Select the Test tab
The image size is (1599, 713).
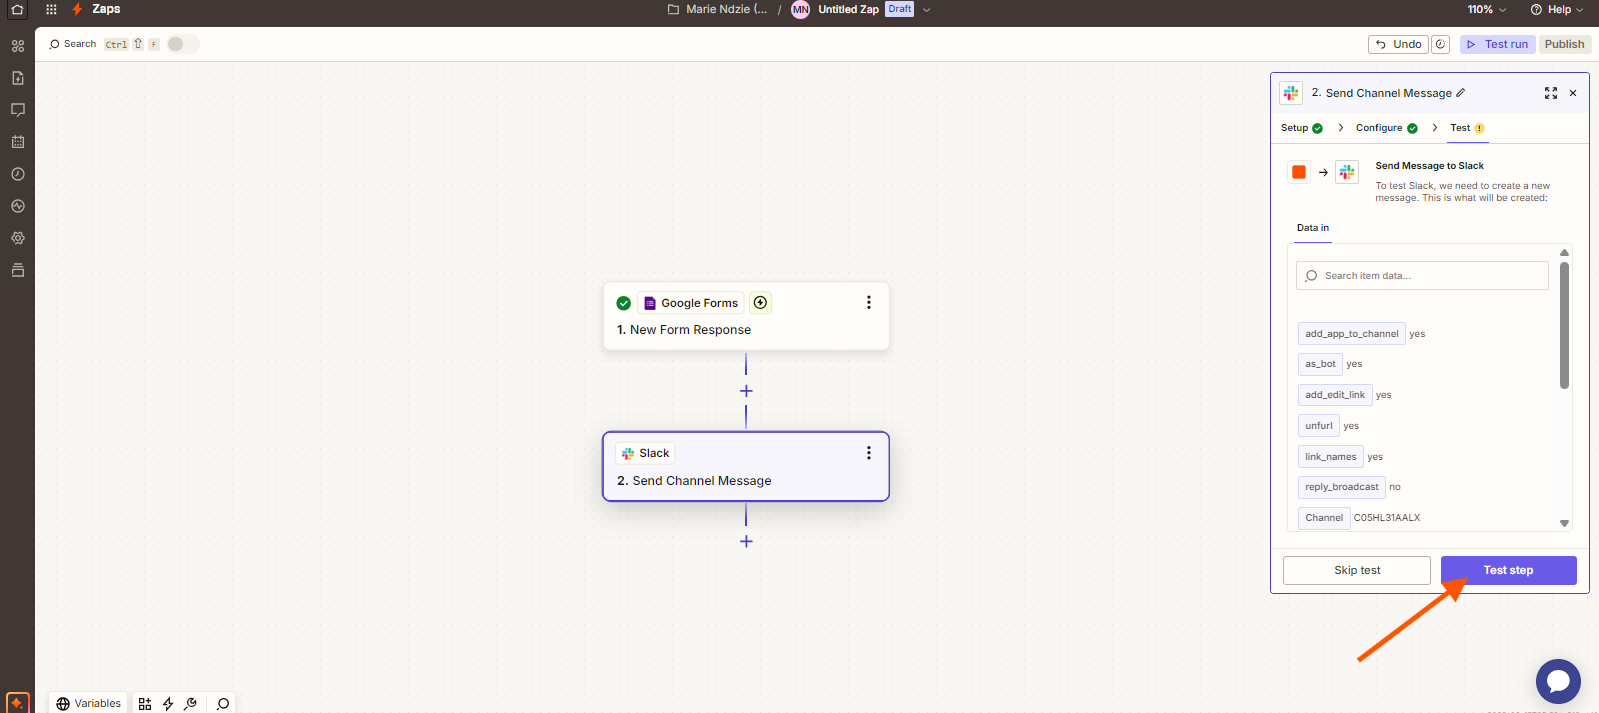[x=1467, y=128]
